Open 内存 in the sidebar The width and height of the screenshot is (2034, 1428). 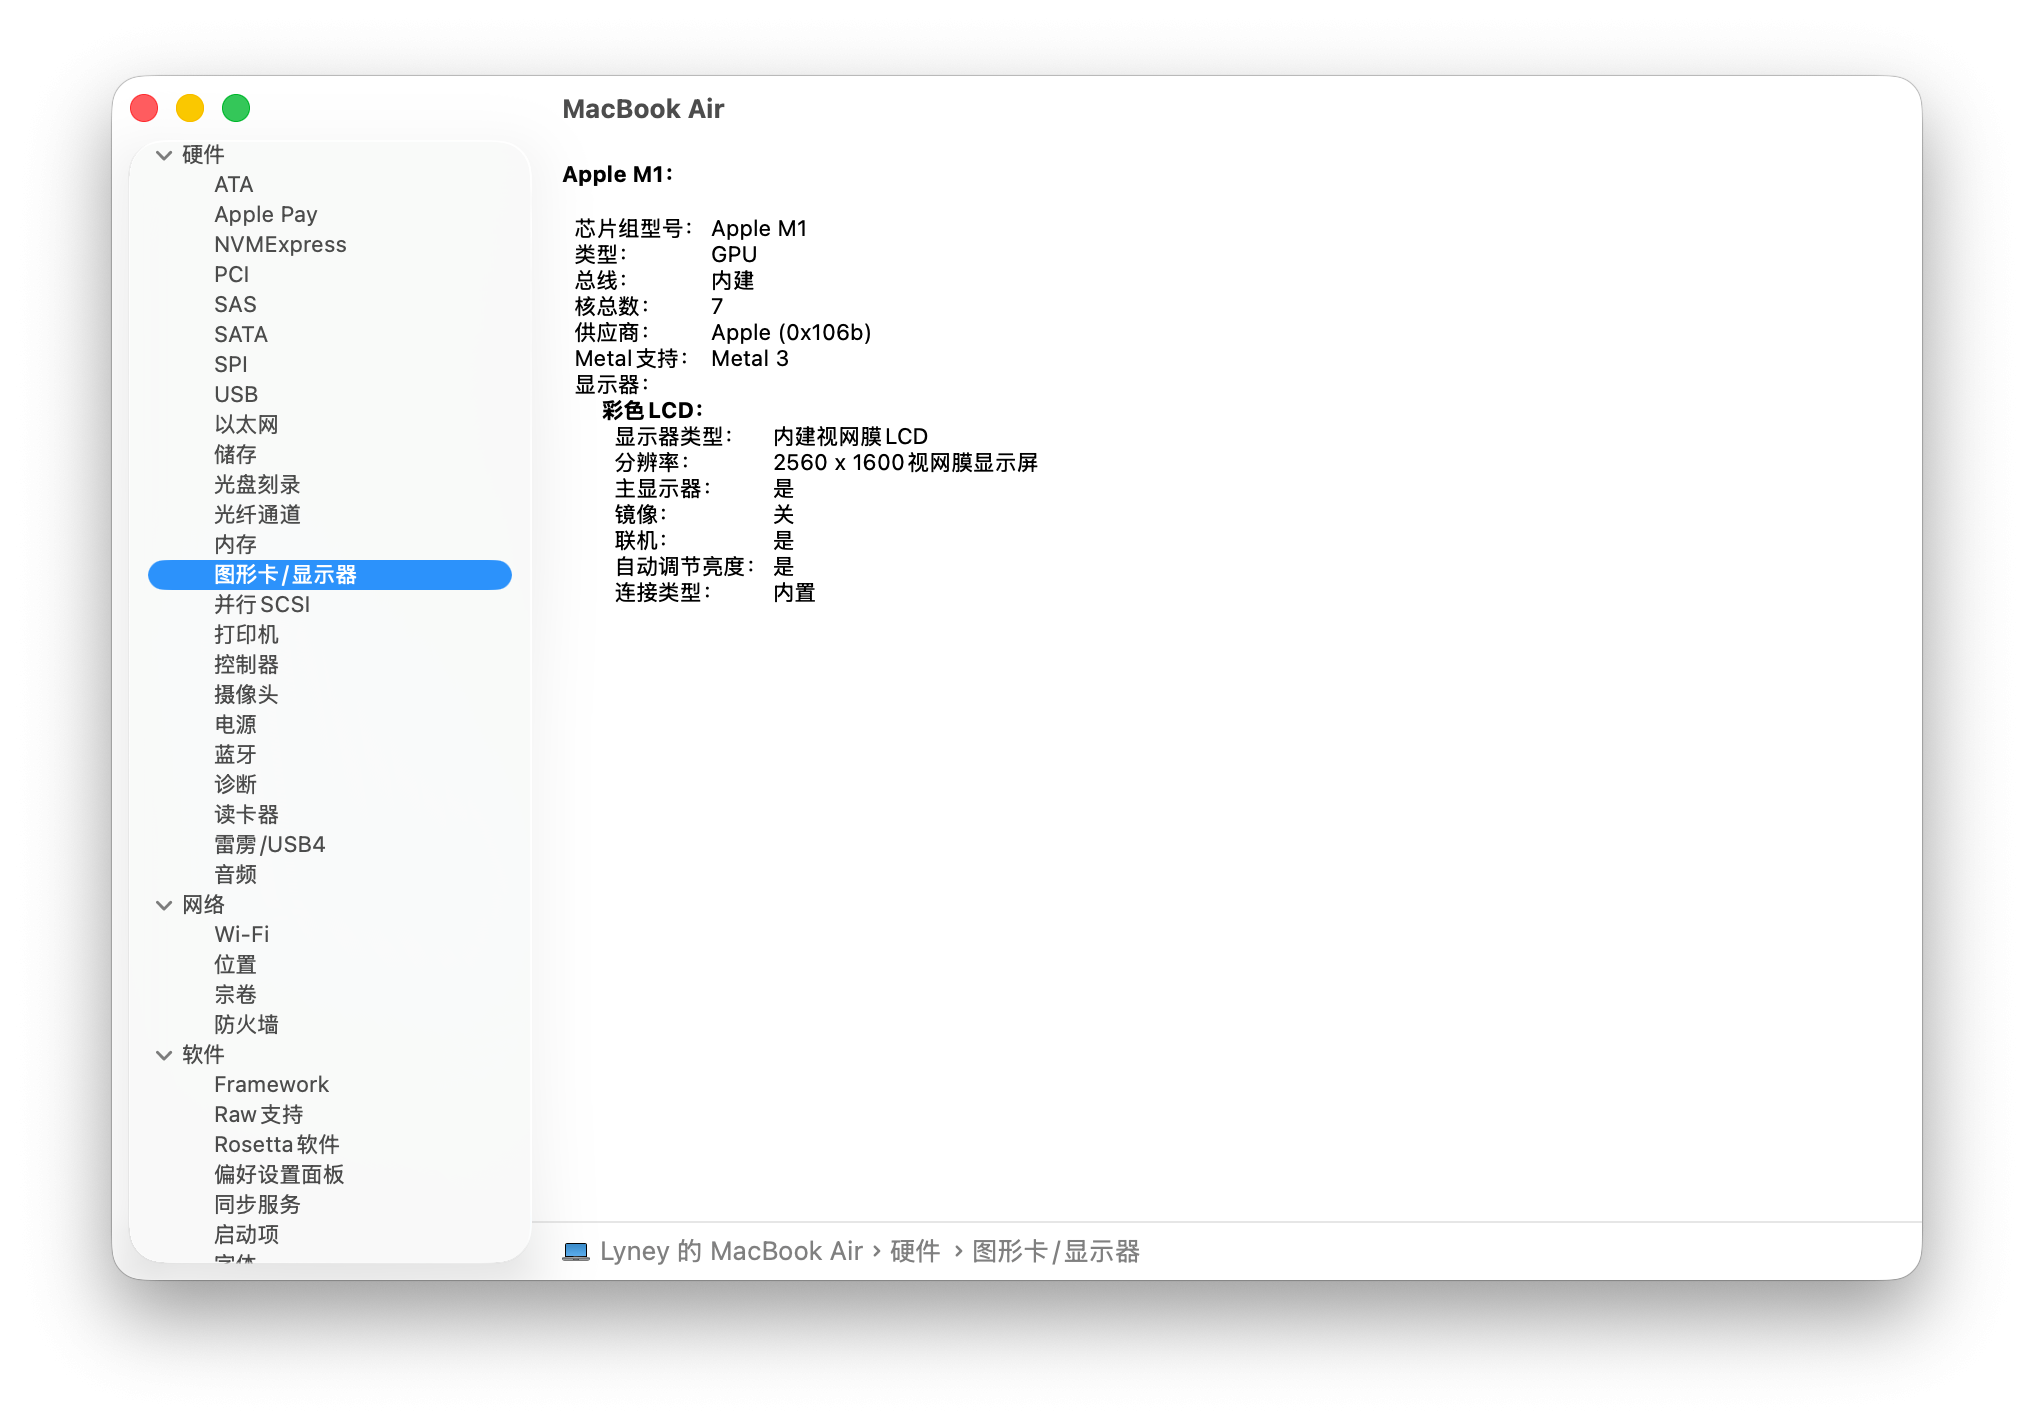coord(235,545)
